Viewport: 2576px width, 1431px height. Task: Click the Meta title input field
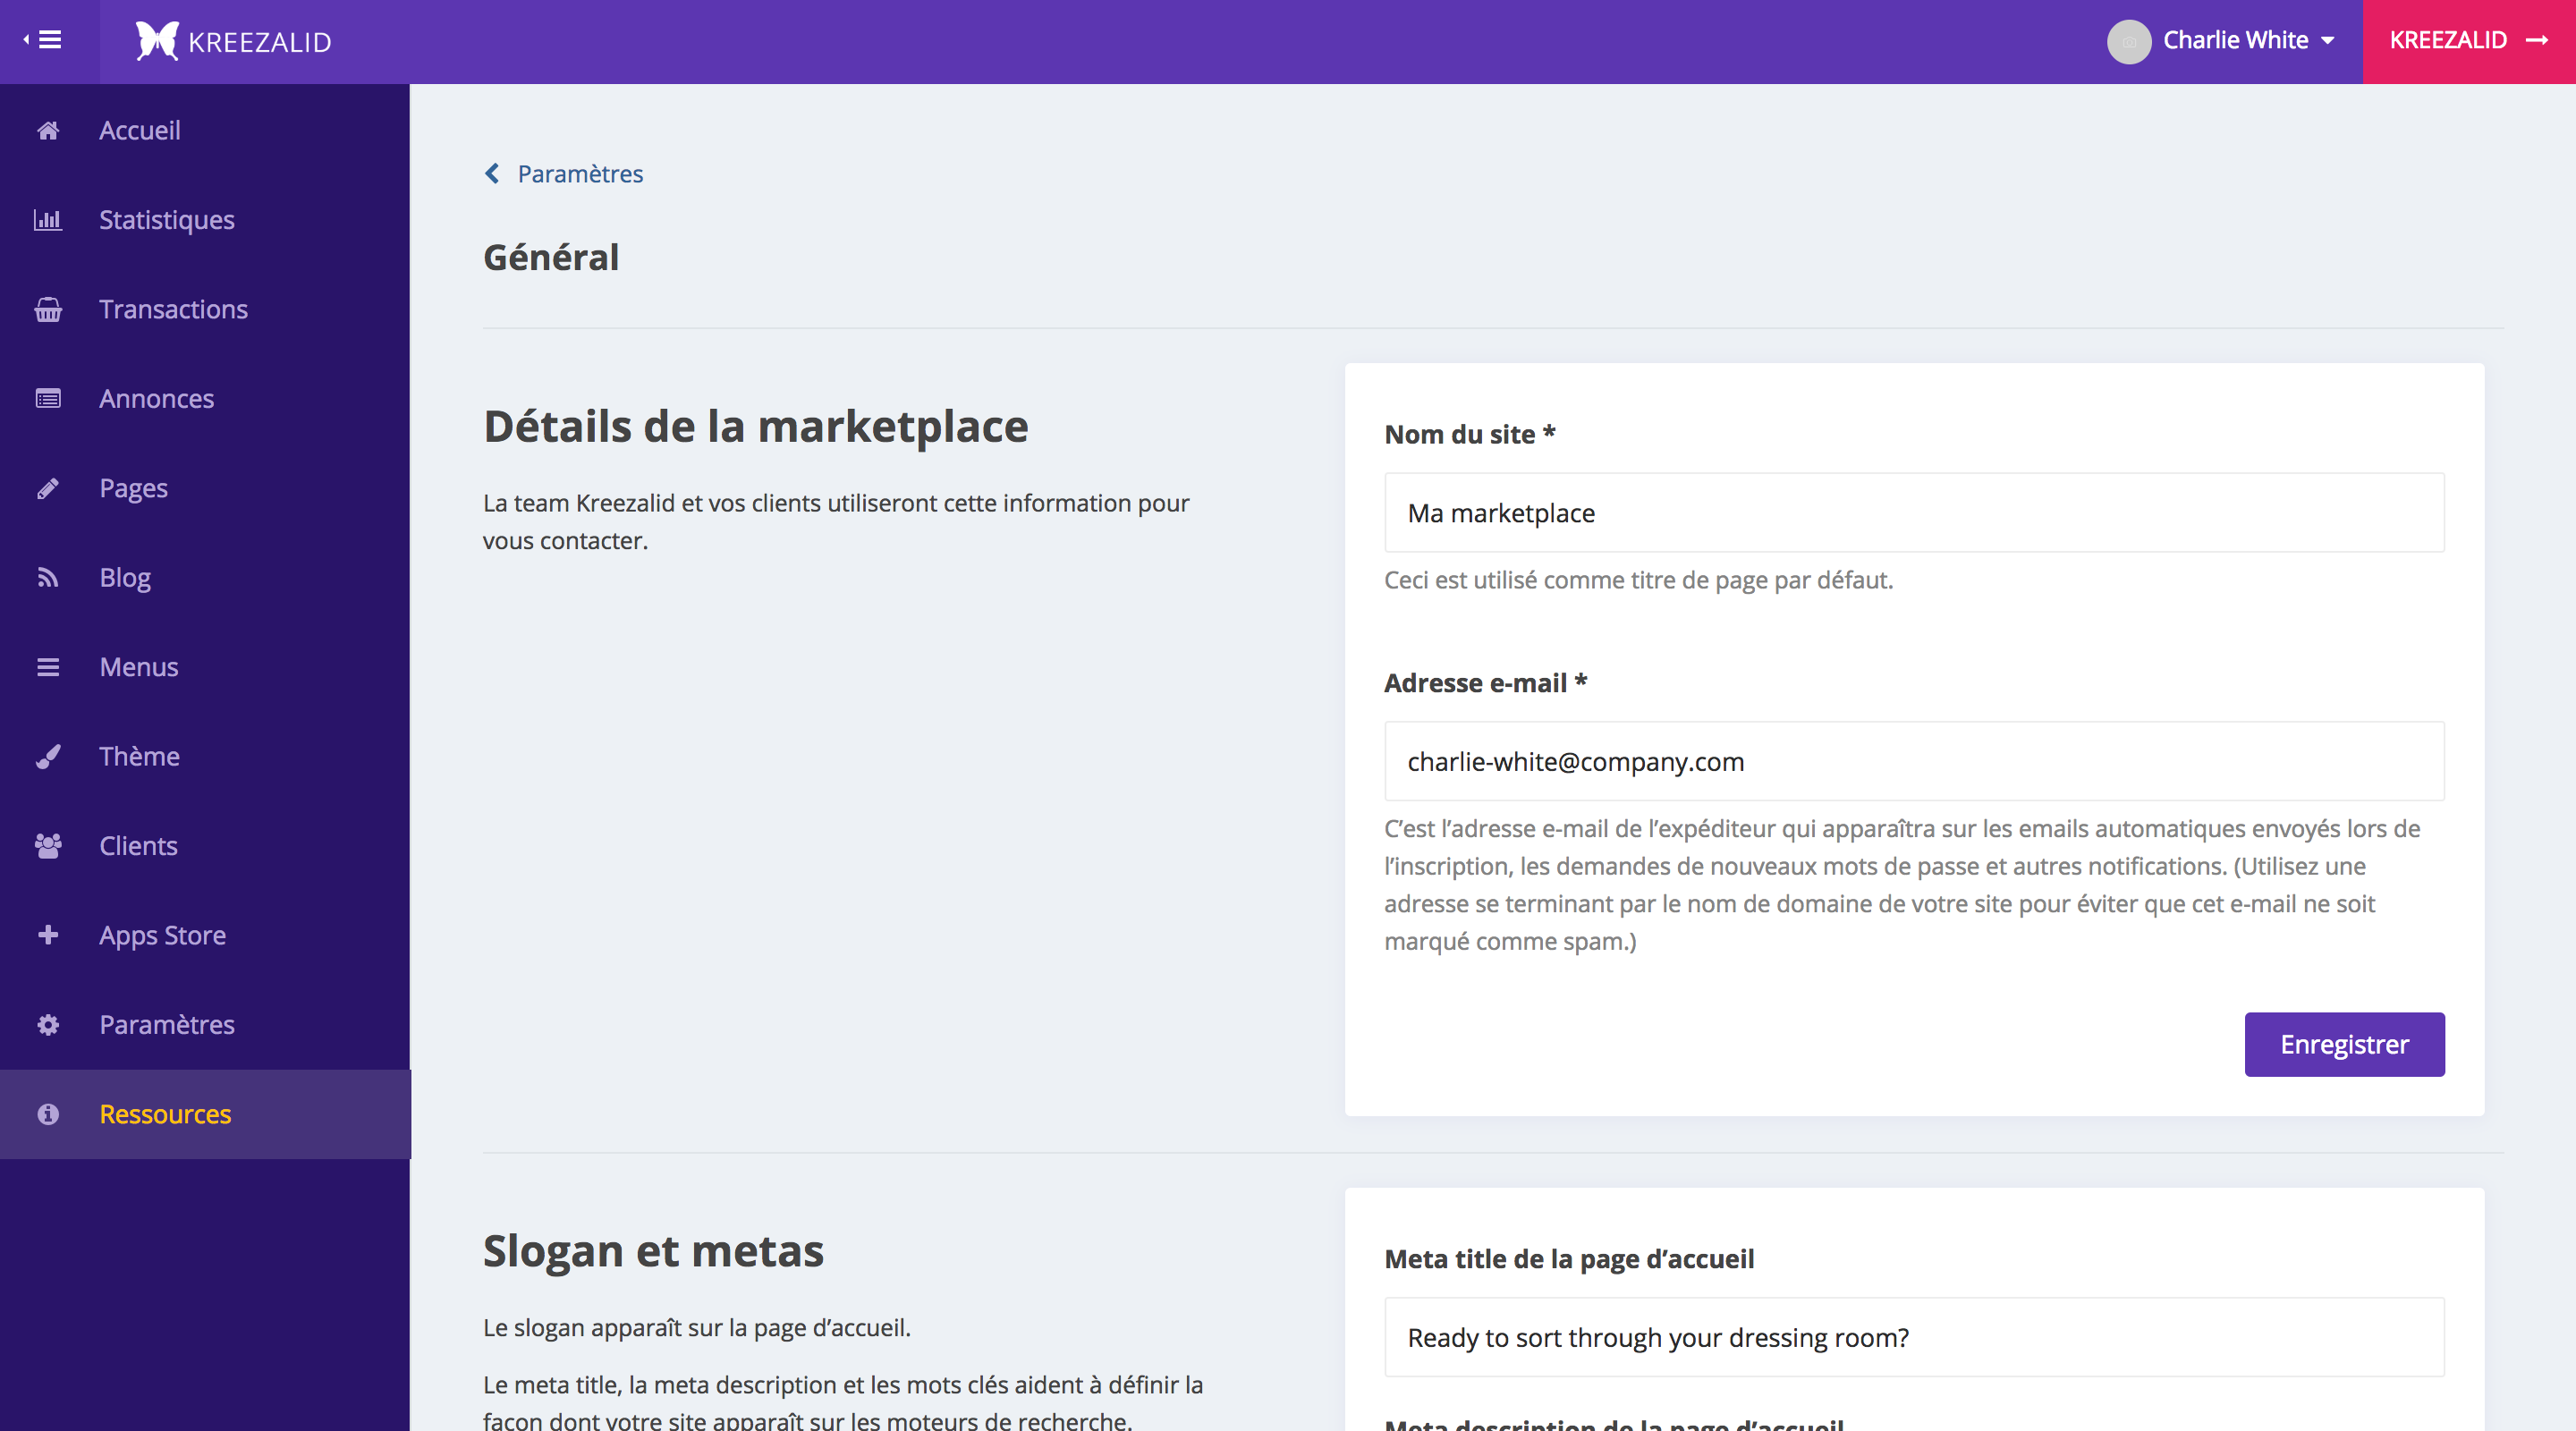(x=1915, y=1336)
